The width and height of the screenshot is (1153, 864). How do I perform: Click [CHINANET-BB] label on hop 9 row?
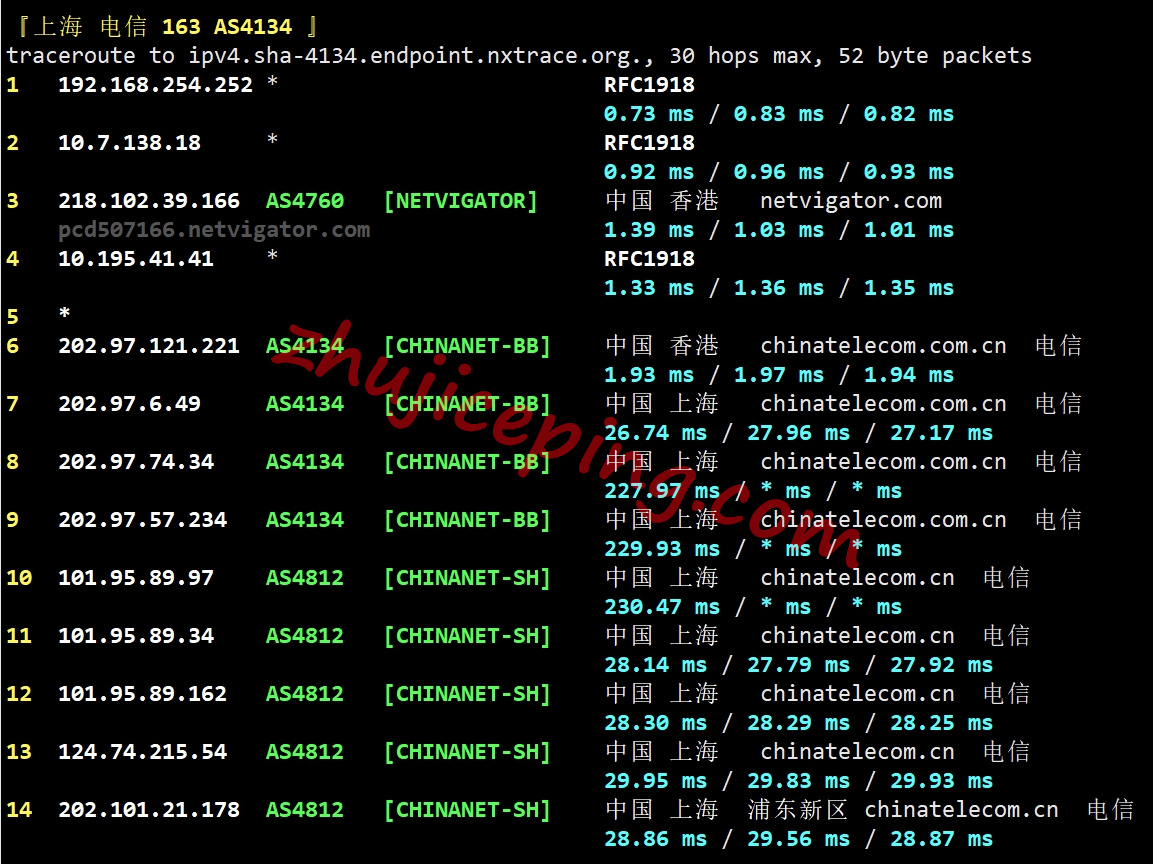coord(467,520)
